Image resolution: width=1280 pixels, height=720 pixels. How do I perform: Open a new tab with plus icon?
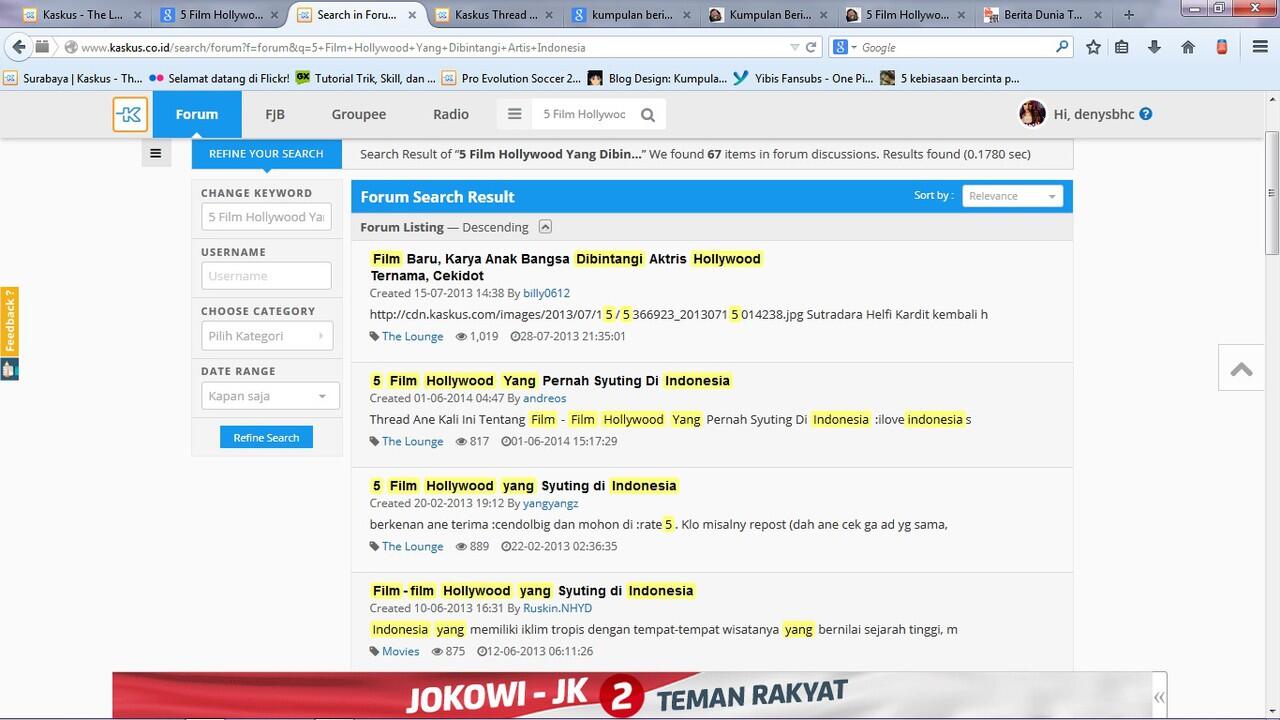click(x=1129, y=15)
